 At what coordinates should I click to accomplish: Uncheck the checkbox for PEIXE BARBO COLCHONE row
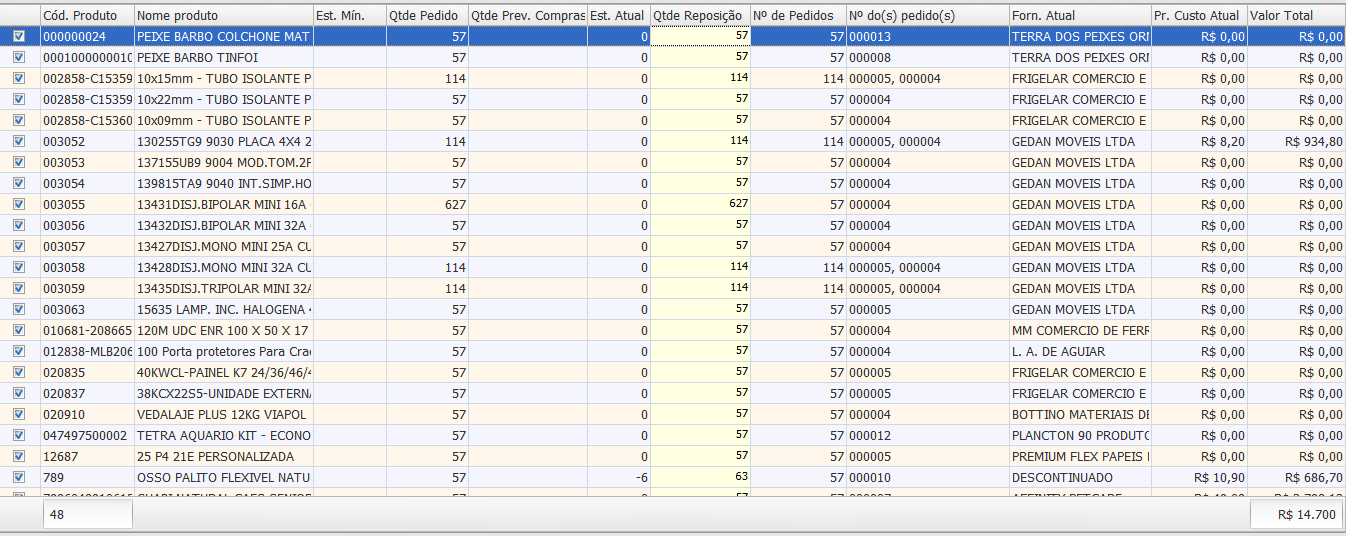pos(19,36)
